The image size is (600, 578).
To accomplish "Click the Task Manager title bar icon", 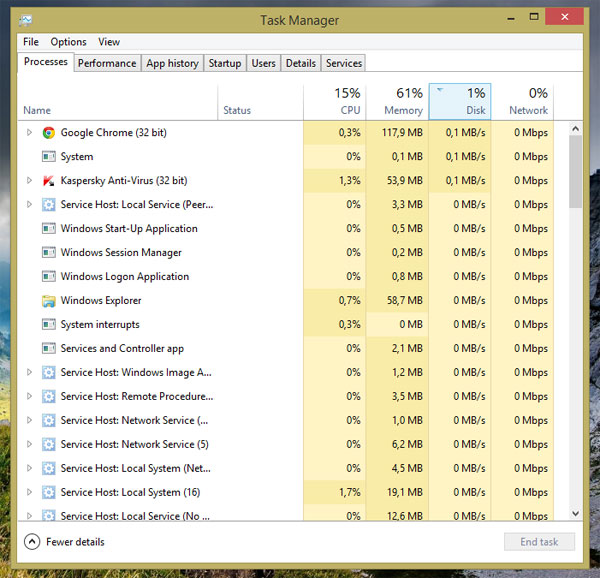I will pyautogui.click(x=24, y=20).
